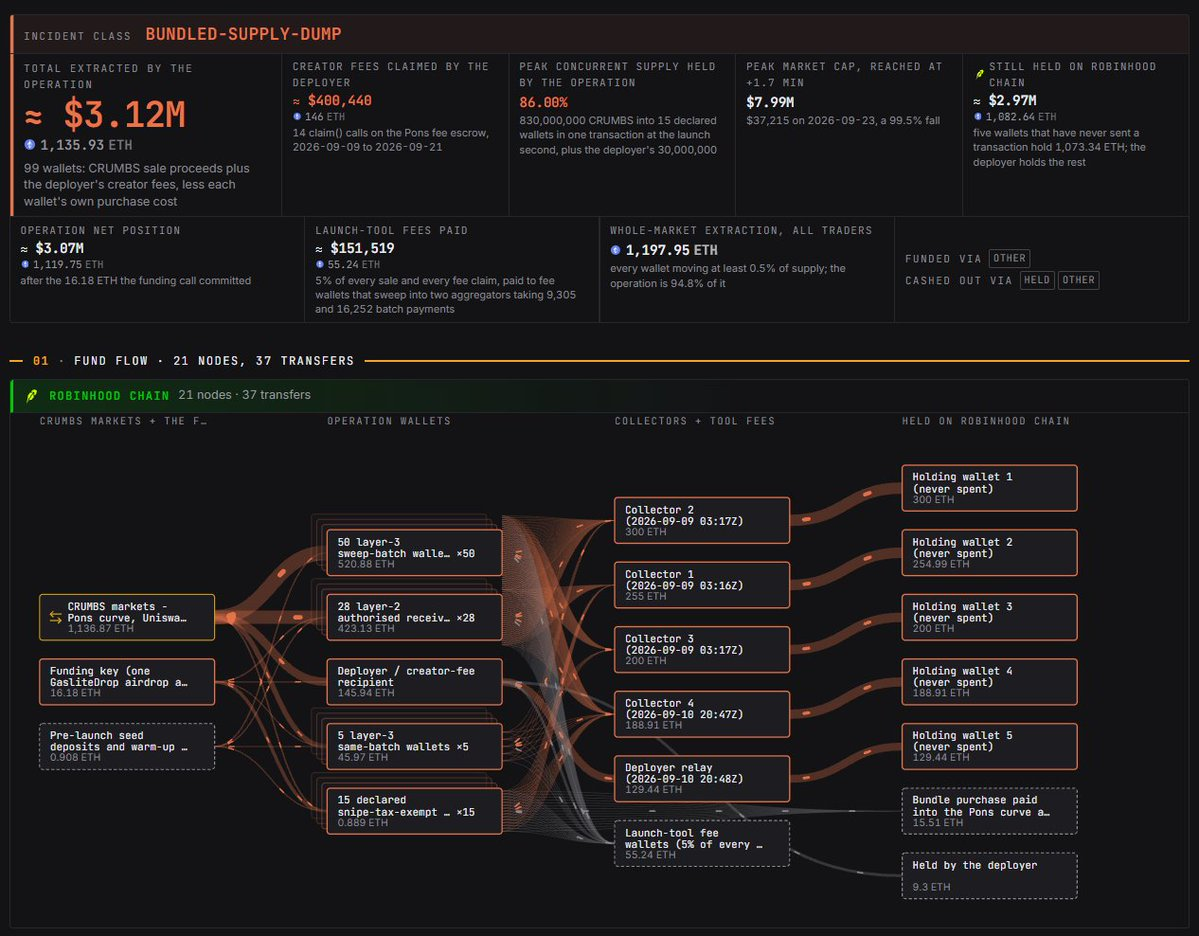Click the 86.00% peak supply figure

click(544, 102)
